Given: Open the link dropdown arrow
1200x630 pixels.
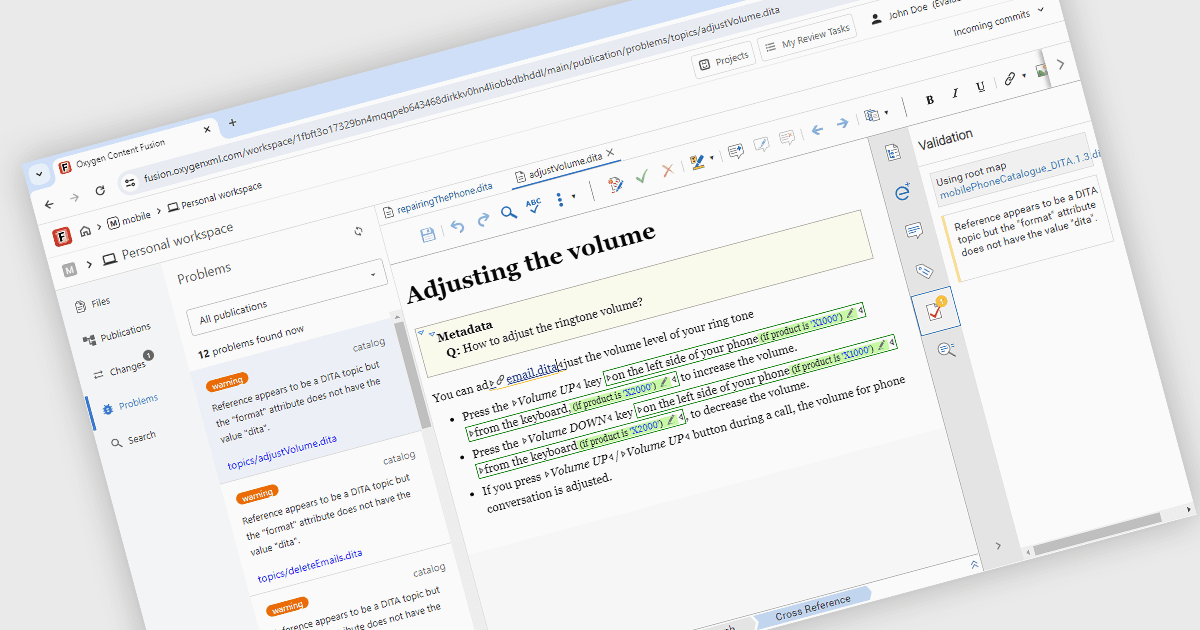Looking at the screenshot, I should point(1024,76).
